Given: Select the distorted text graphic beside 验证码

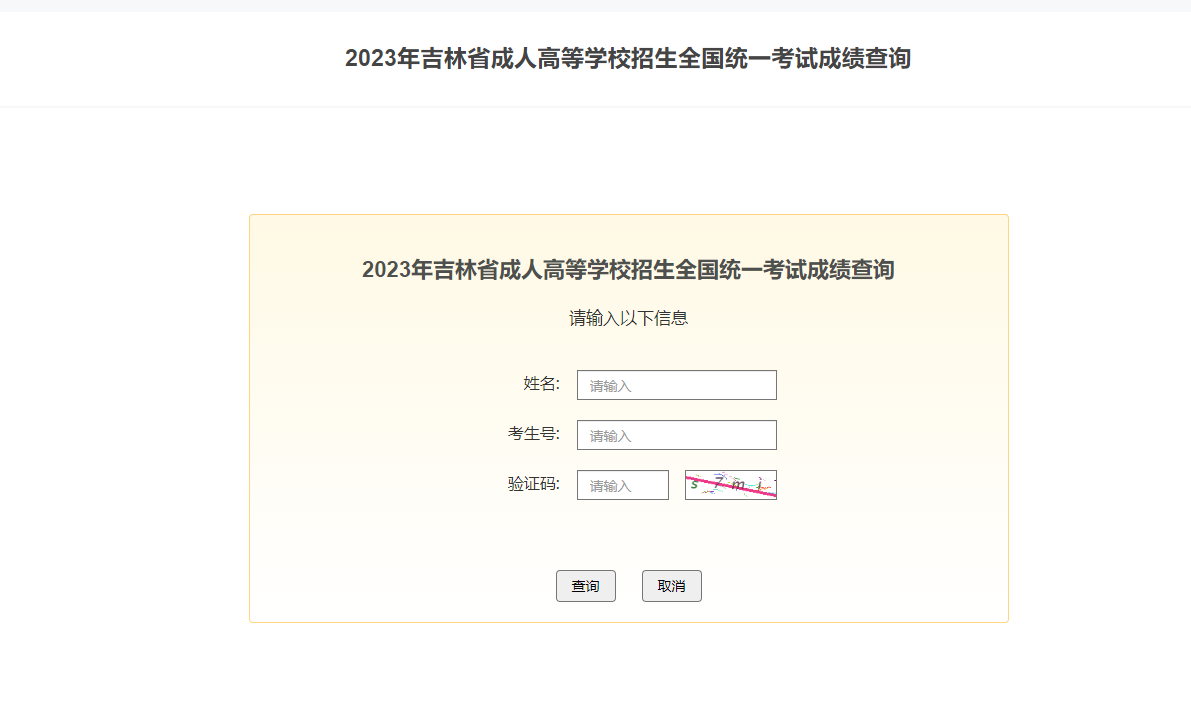Looking at the screenshot, I should (x=731, y=485).
